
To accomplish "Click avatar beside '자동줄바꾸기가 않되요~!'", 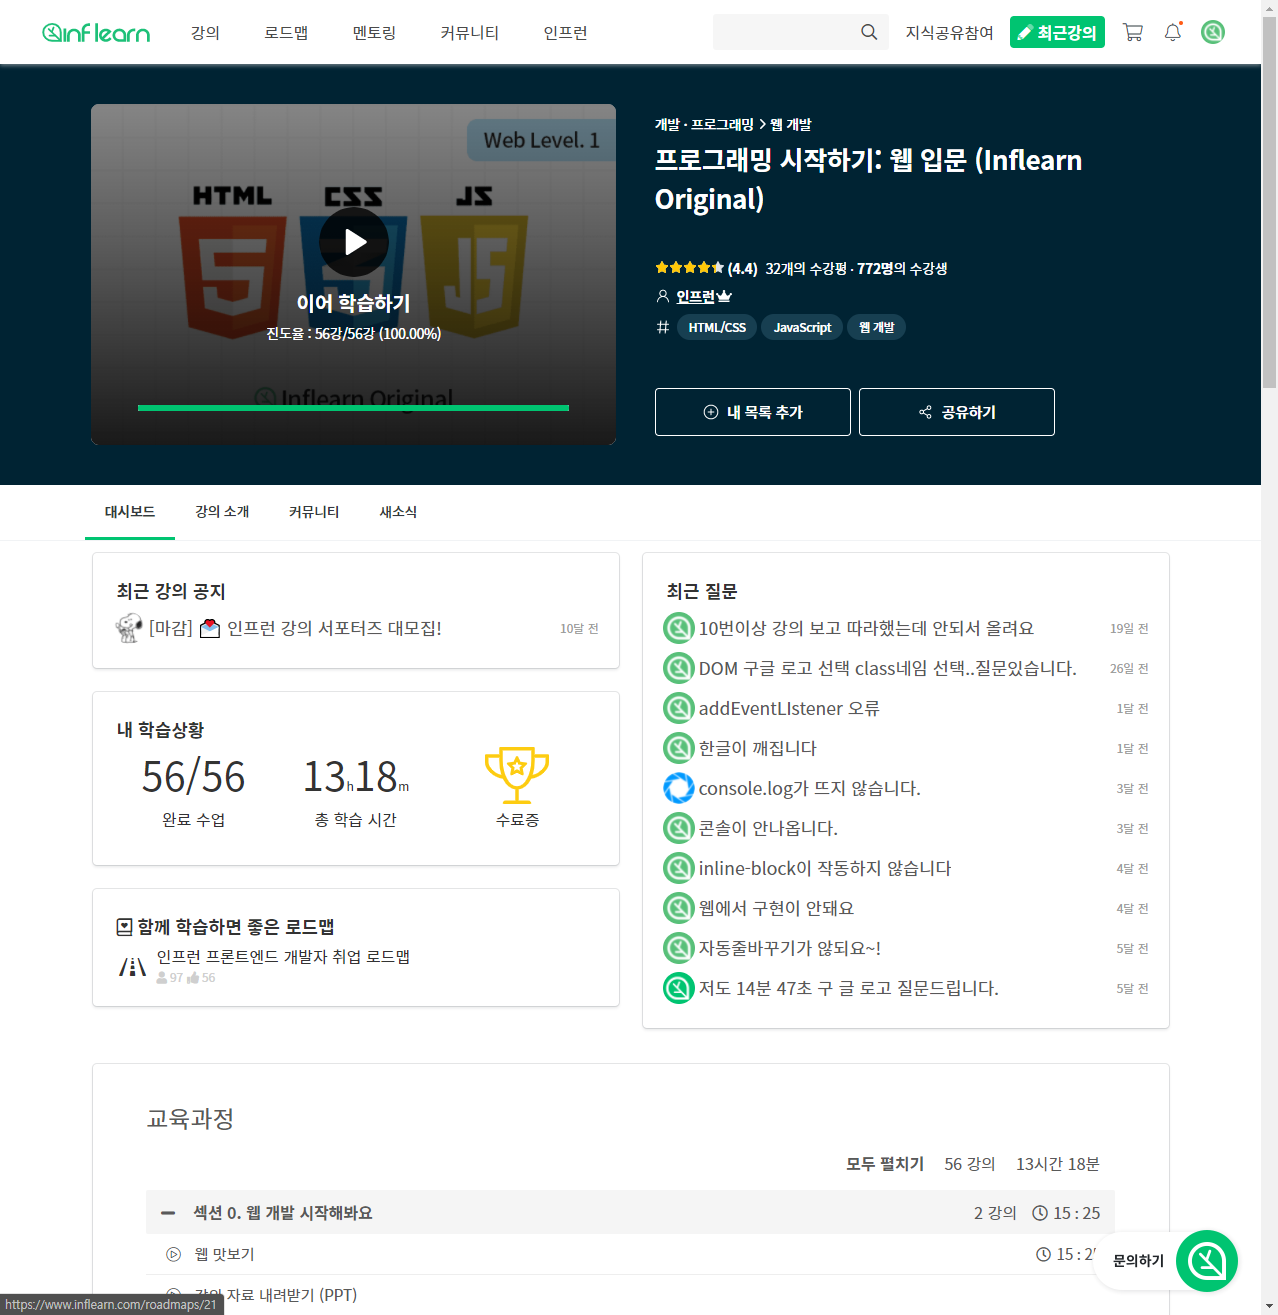I will (x=679, y=948).
